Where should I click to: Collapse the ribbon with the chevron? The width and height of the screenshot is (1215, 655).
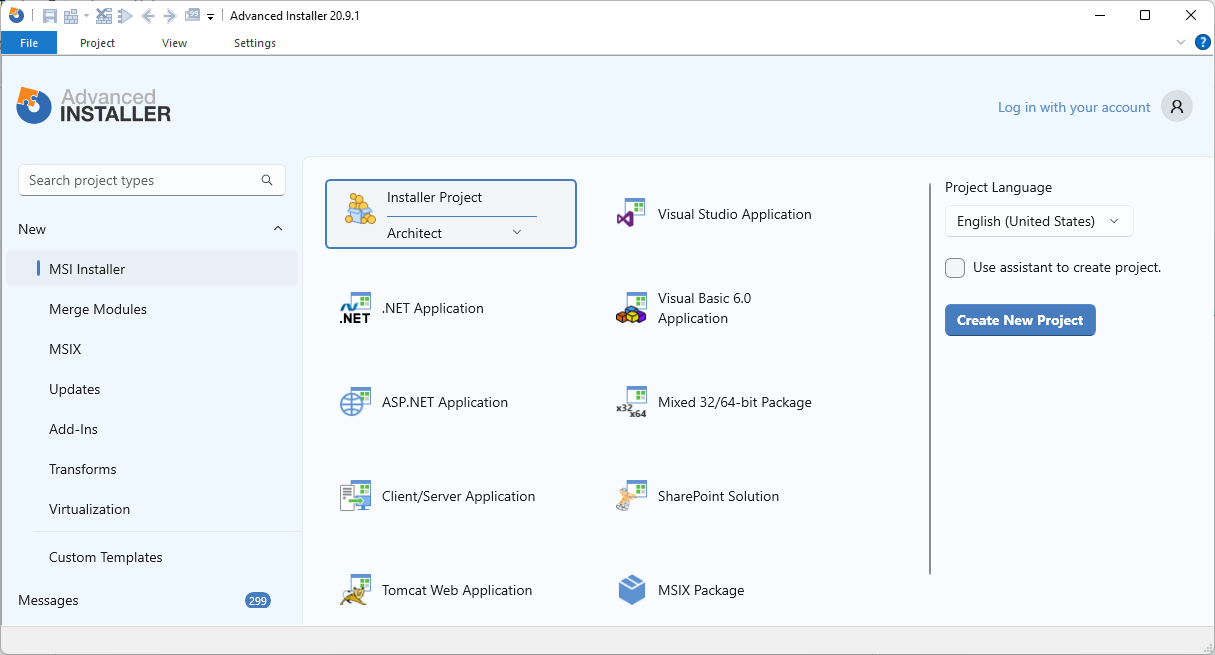pos(1181,42)
